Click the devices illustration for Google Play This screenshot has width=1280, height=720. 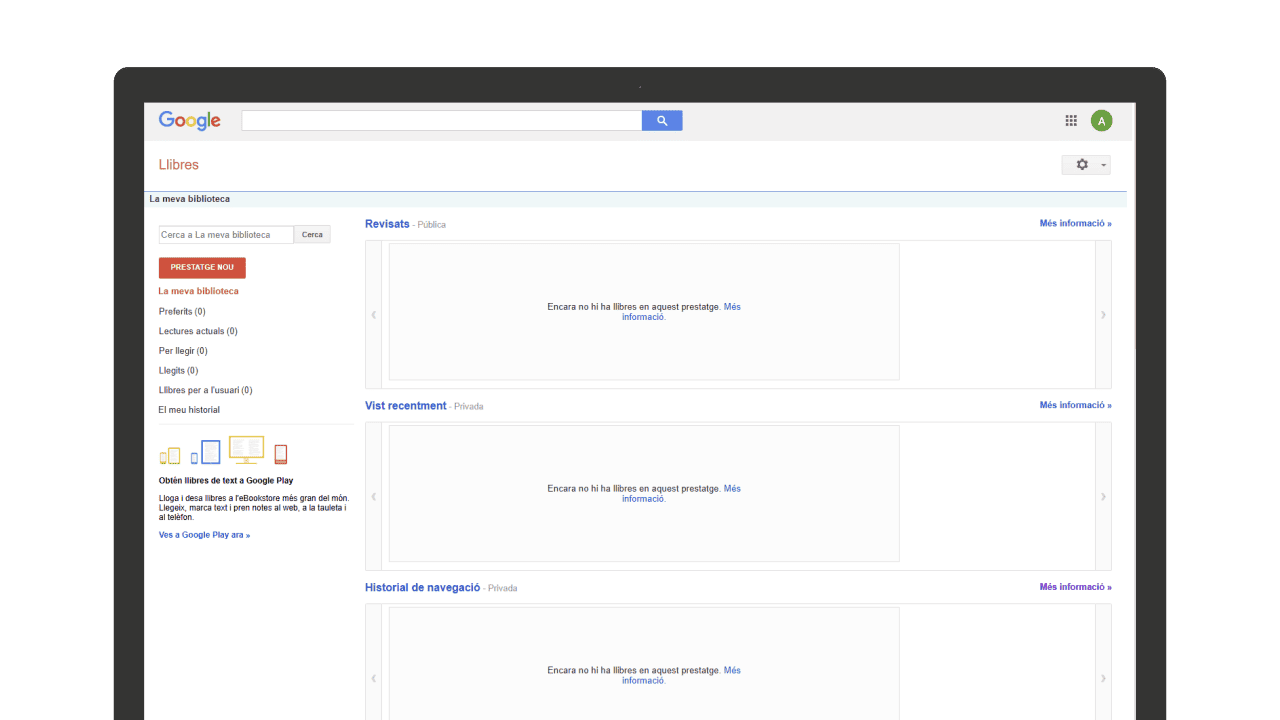pos(223,452)
